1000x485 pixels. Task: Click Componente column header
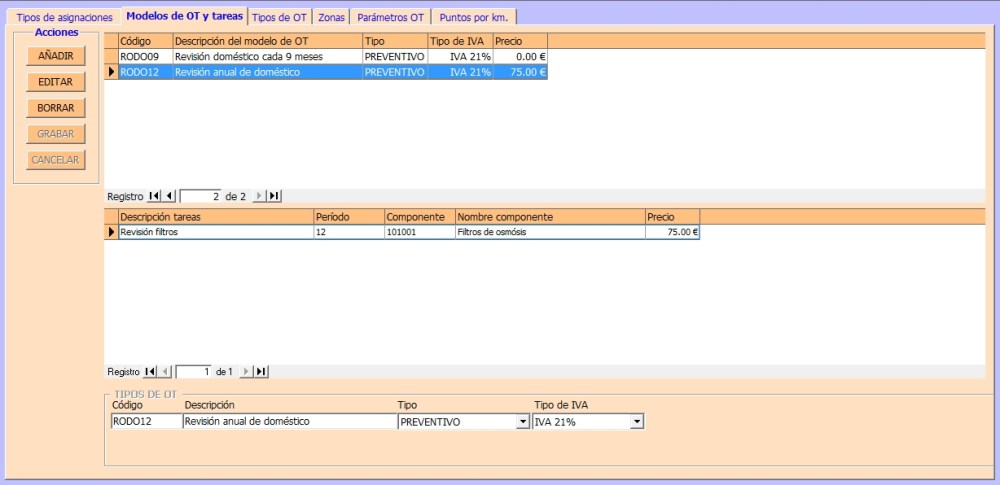tap(420, 217)
